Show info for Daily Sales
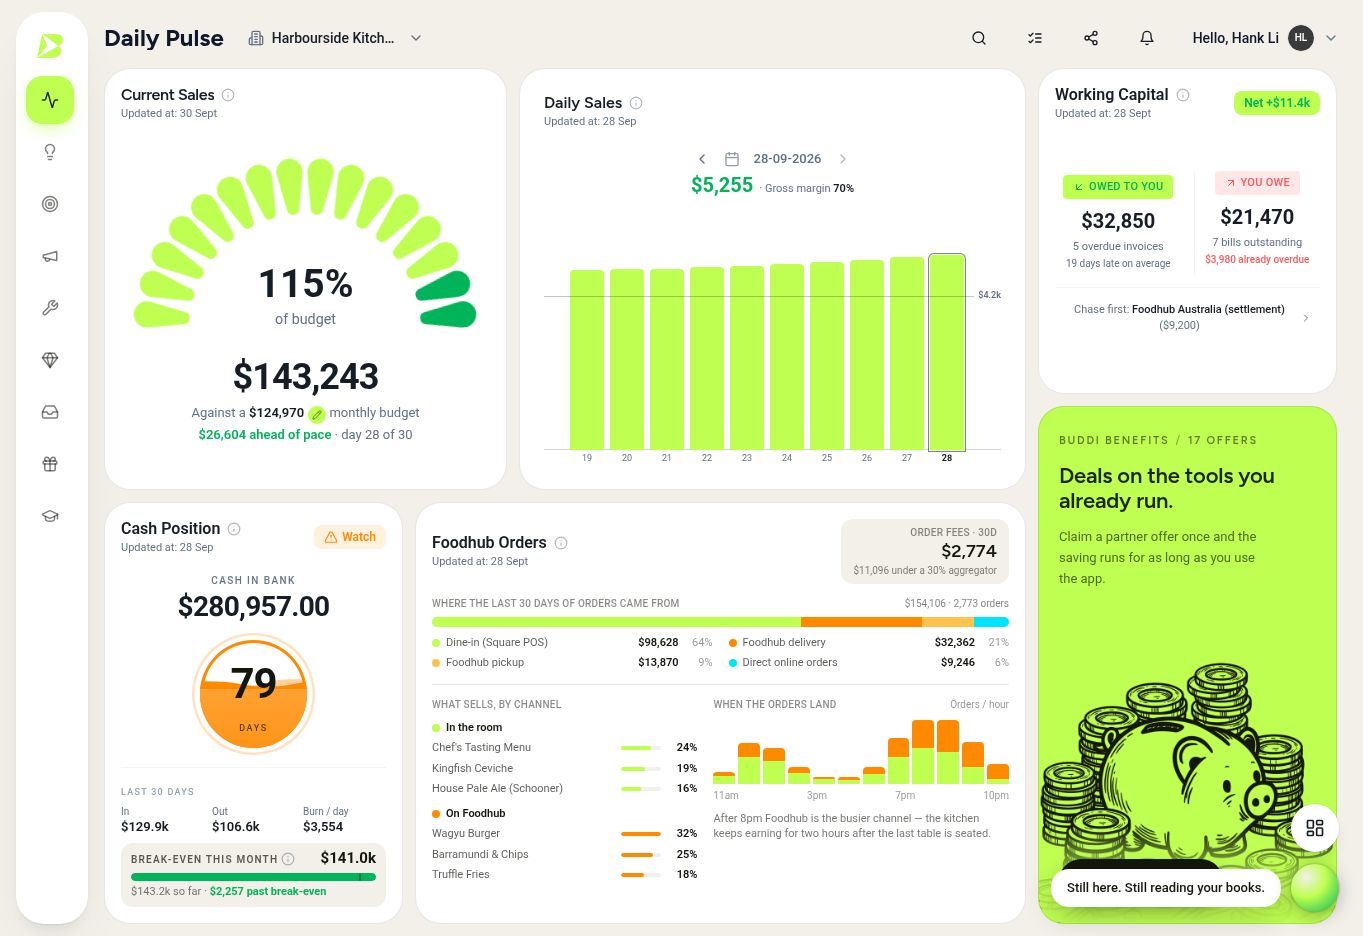Screen dimensions: 1363x936 (636, 103)
